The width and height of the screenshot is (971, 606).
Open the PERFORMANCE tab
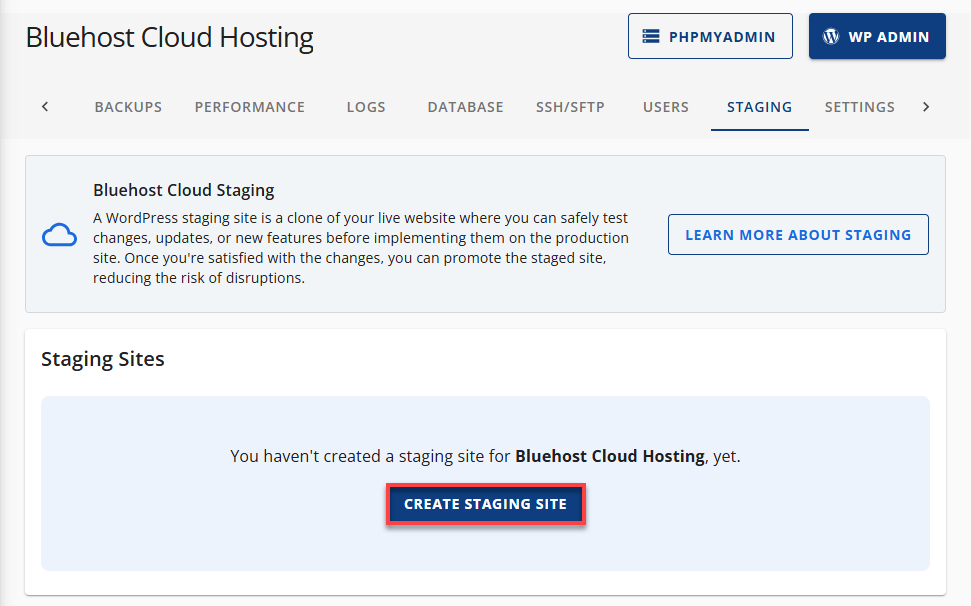tap(249, 107)
